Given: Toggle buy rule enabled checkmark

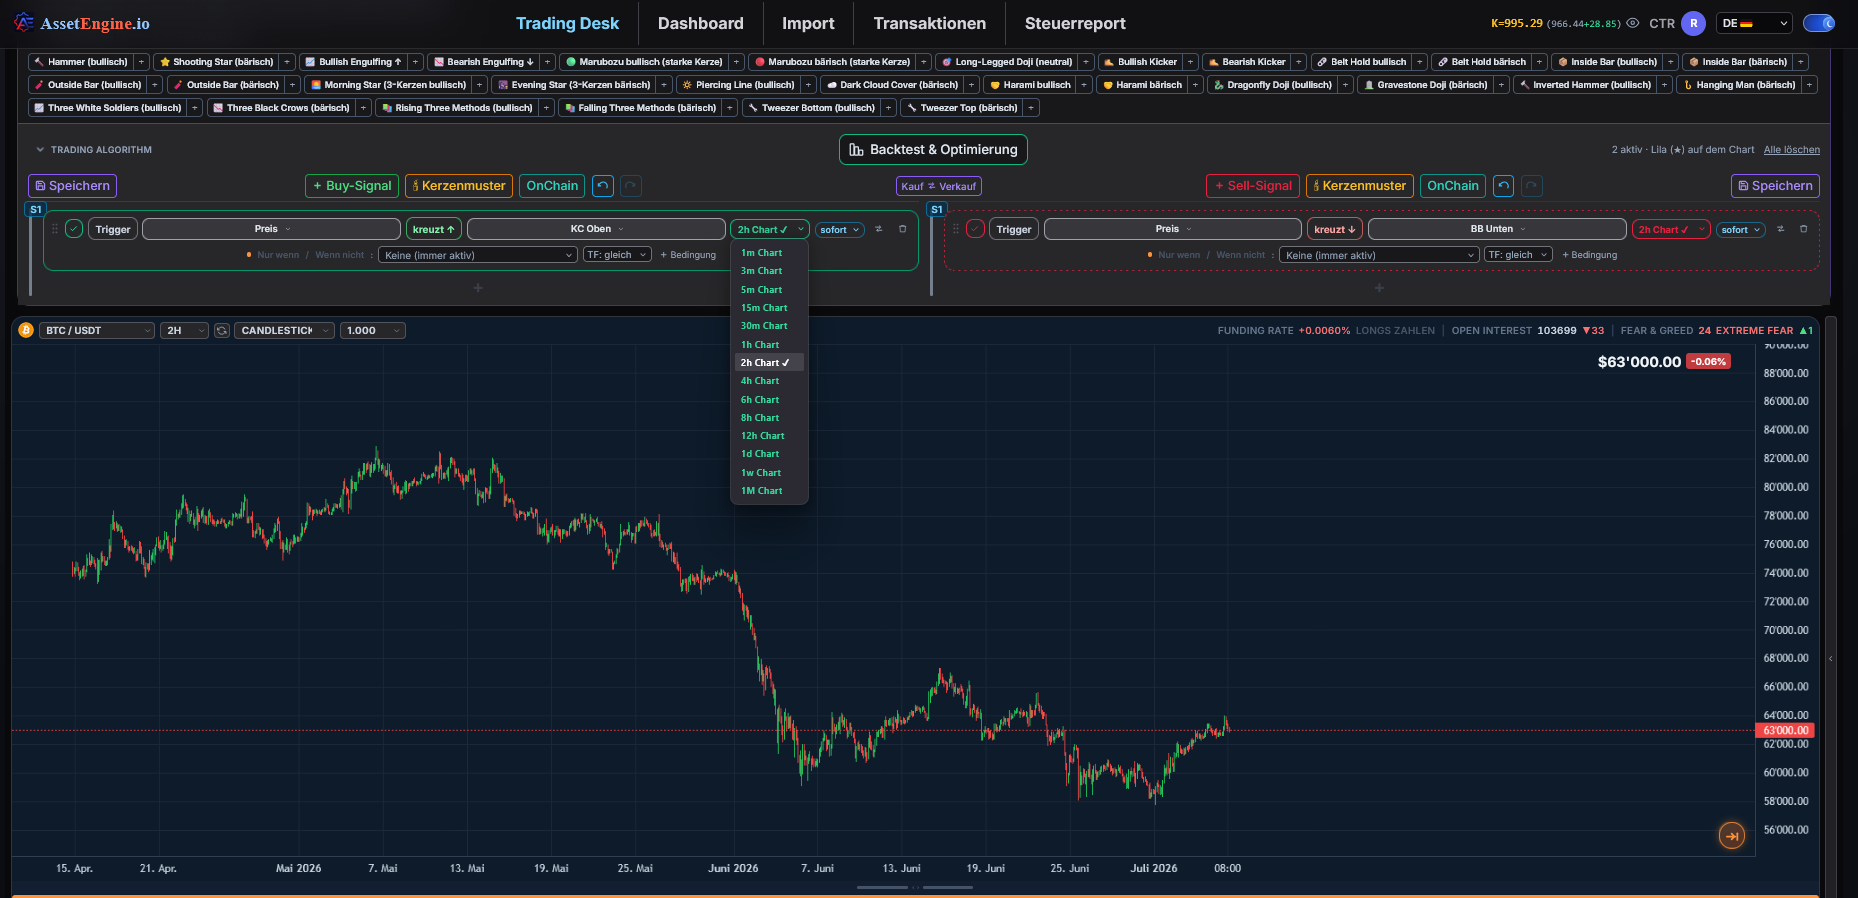Looking at the screenshot, I should click(x=74, y=229).
